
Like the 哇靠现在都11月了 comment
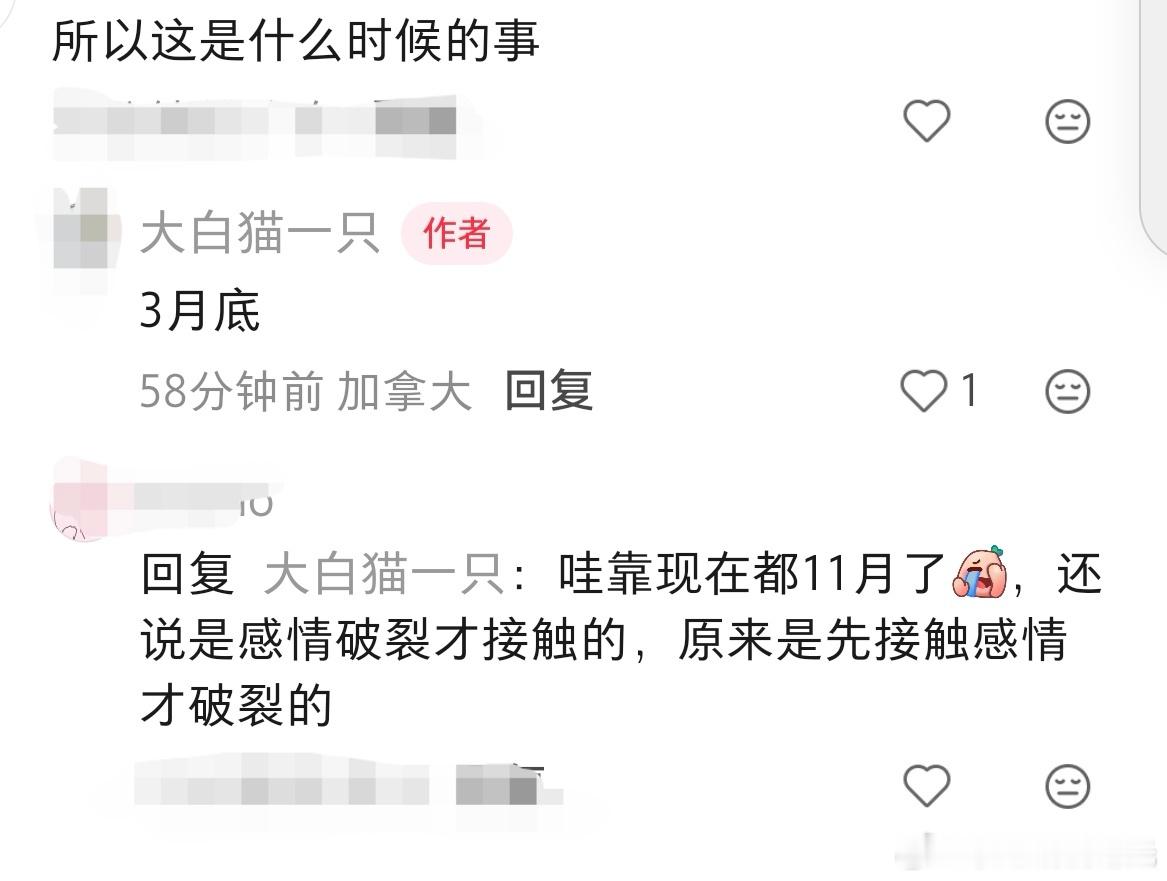927,786
